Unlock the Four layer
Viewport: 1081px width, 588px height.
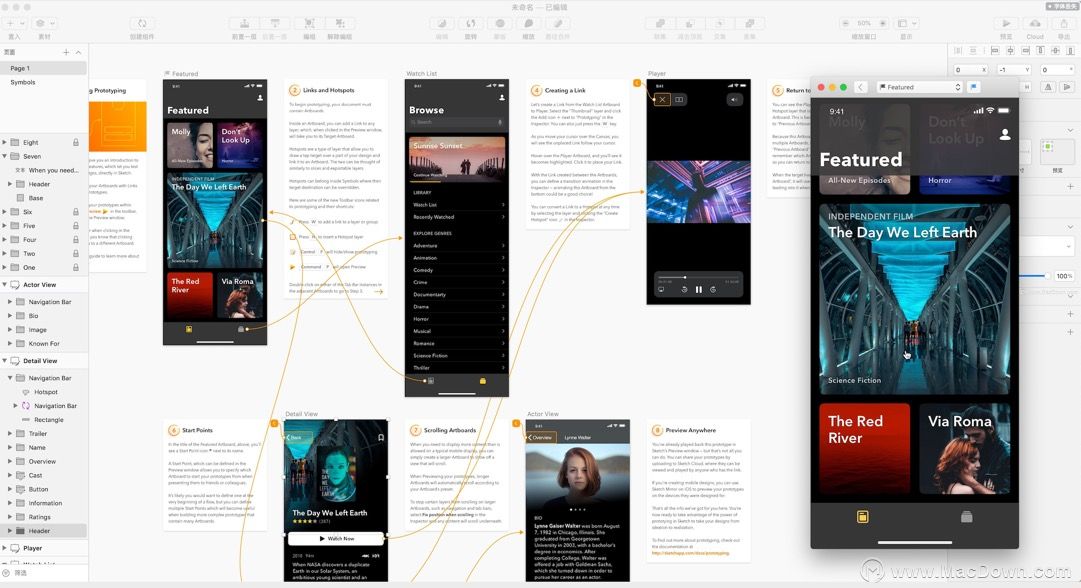click(76, 239)
